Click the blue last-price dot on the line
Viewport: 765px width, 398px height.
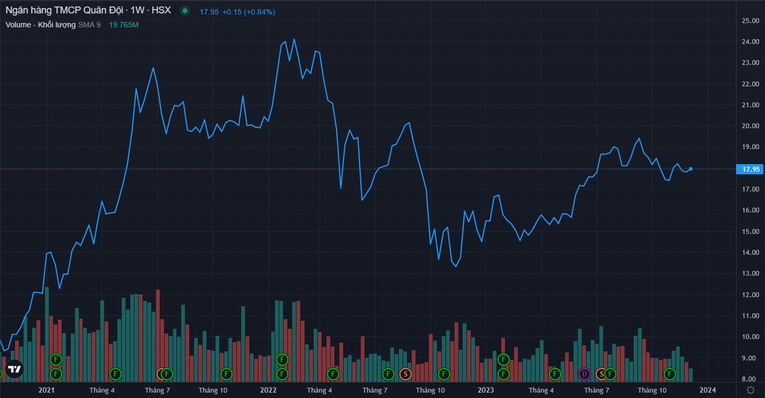[x=690, y=169]
